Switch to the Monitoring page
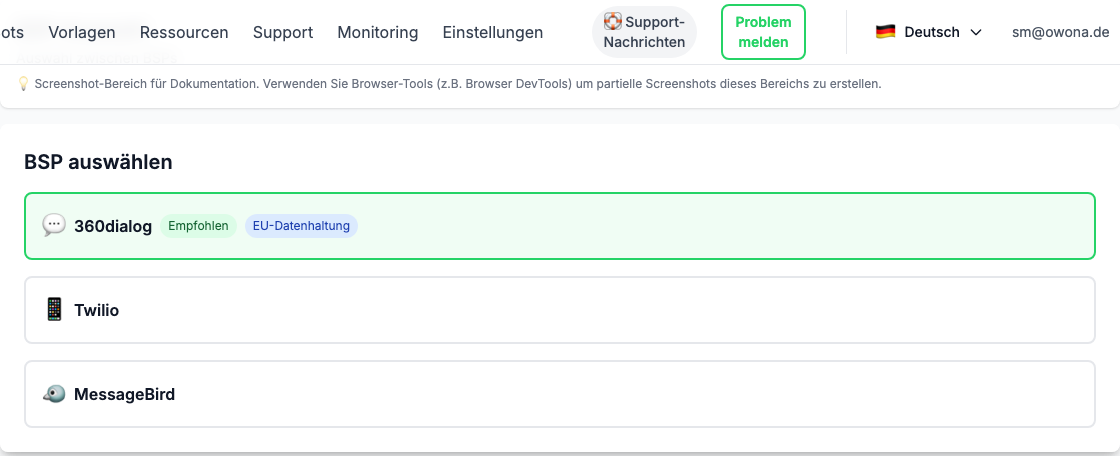This screenshot has width=1120, height=456. 377,32
